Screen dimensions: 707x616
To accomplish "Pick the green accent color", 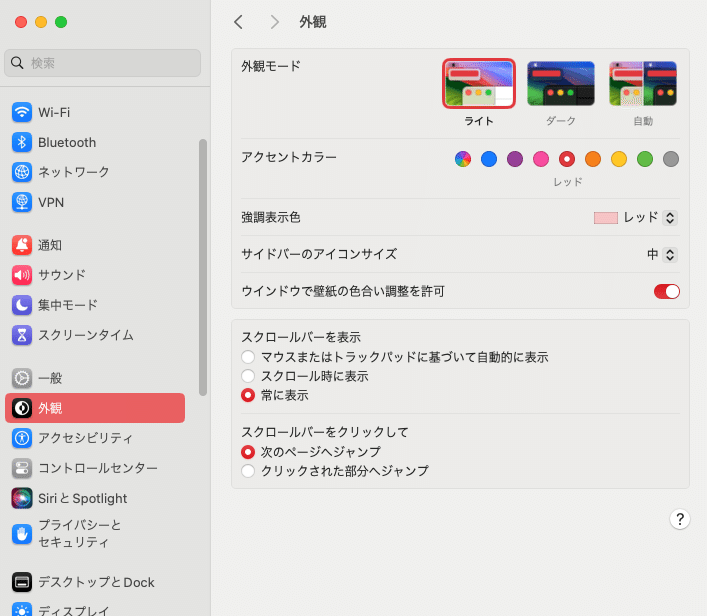I will click(645, 159).
